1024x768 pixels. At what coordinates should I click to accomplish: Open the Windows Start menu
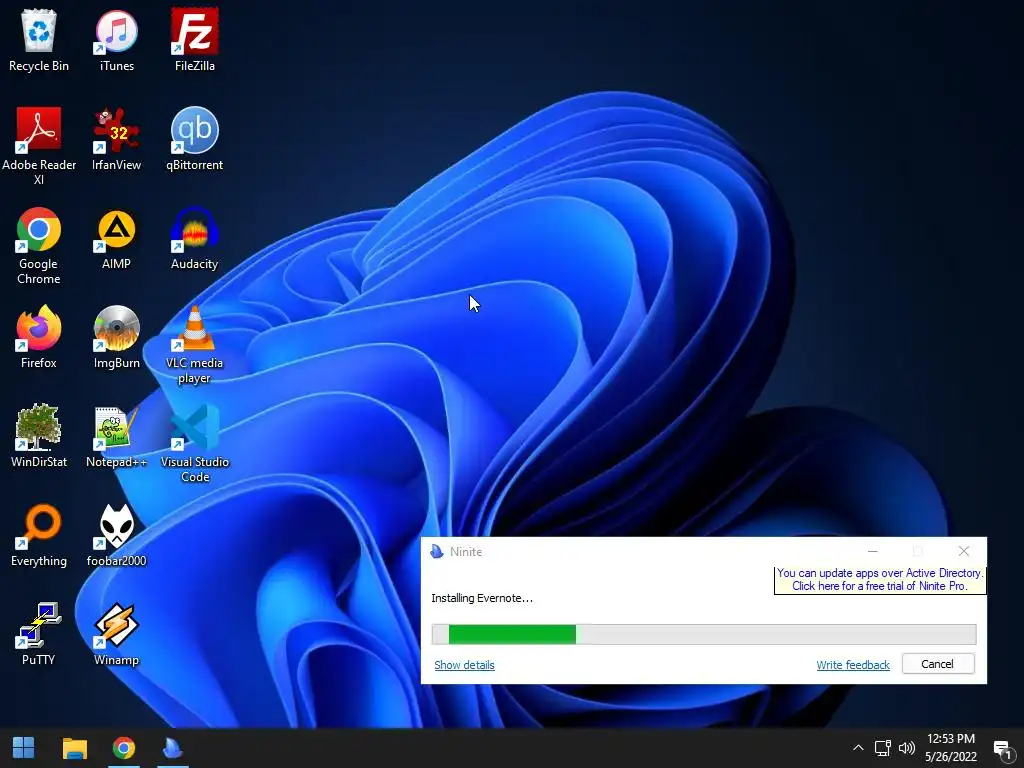[x=24, y=748]
